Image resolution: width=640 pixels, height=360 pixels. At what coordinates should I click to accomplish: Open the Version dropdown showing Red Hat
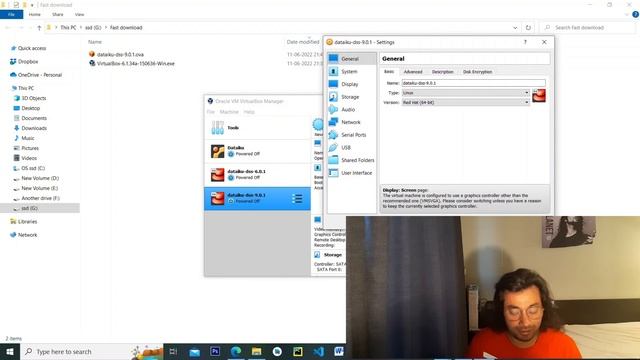click(x=466, y=102)
